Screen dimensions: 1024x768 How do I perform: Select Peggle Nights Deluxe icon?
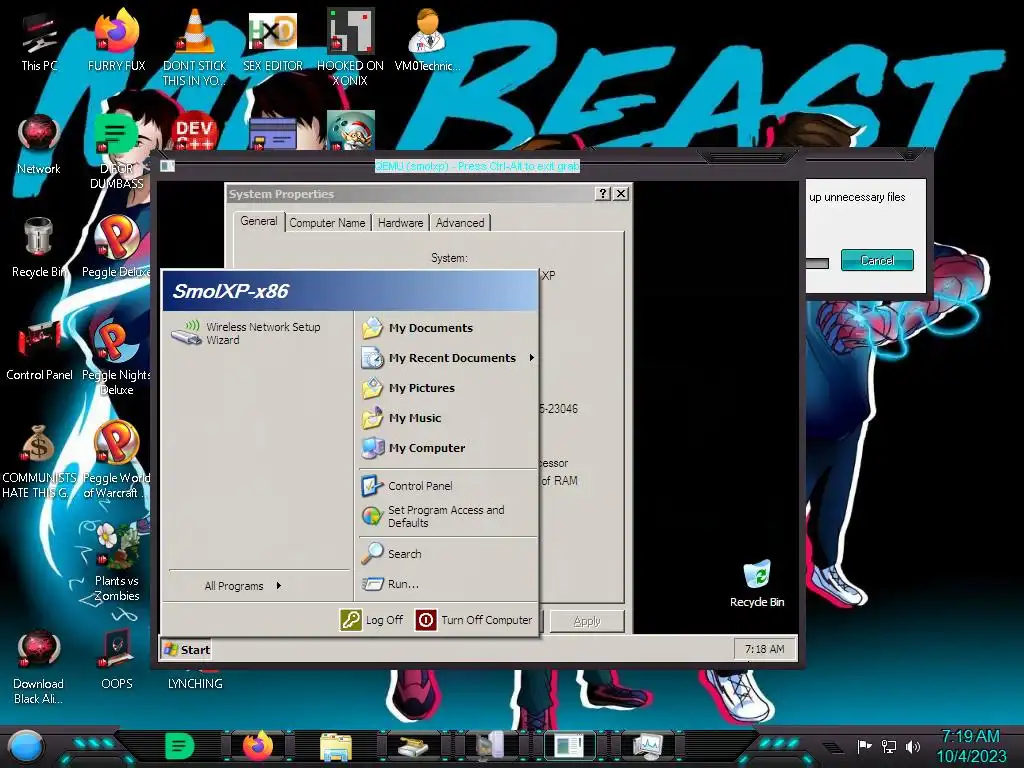(x=116, y=358)
